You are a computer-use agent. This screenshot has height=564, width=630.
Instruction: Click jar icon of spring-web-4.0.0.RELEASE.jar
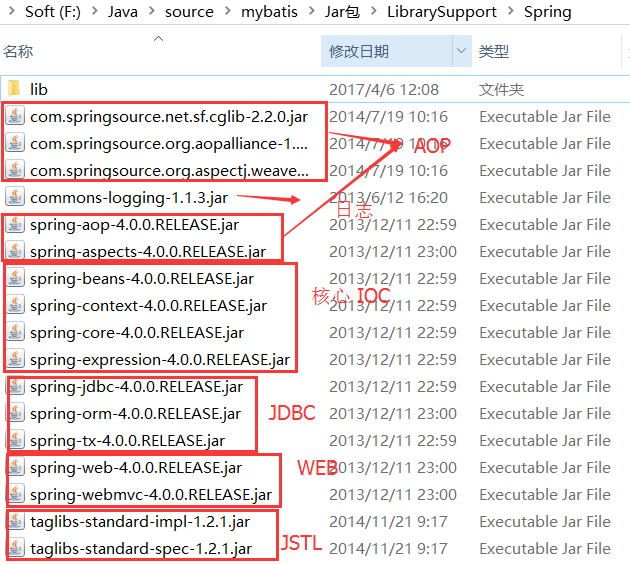[x=15, y=467]
